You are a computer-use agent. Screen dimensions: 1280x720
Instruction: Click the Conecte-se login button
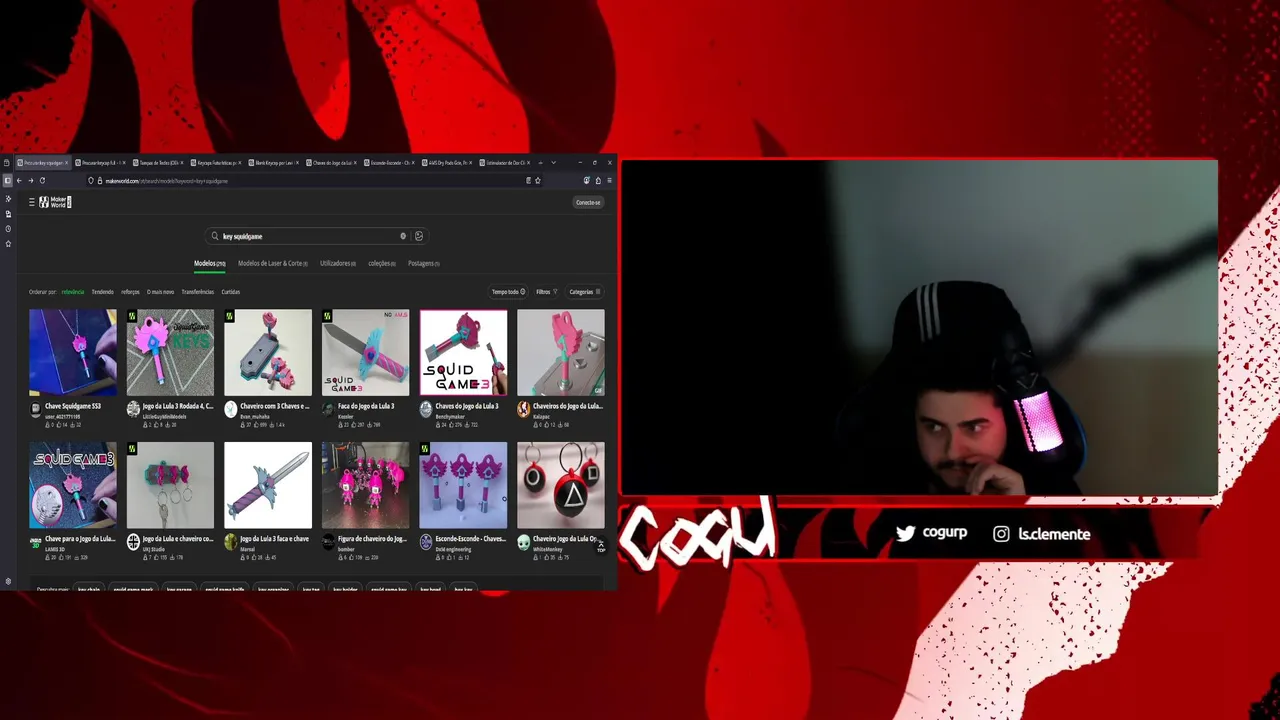(588, 203)
